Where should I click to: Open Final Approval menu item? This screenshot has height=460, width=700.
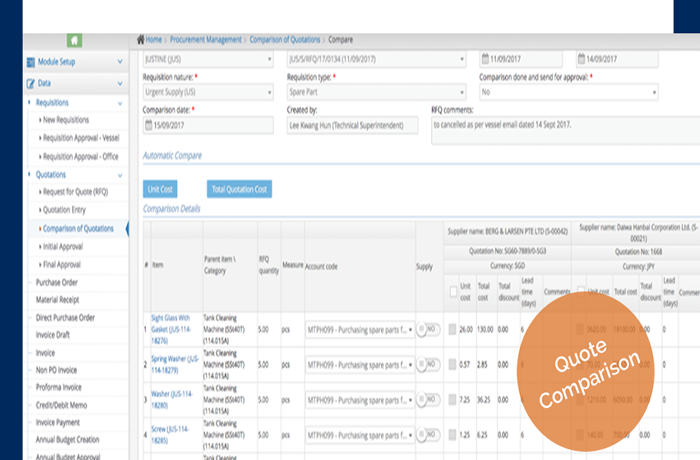tap(62, 264)
